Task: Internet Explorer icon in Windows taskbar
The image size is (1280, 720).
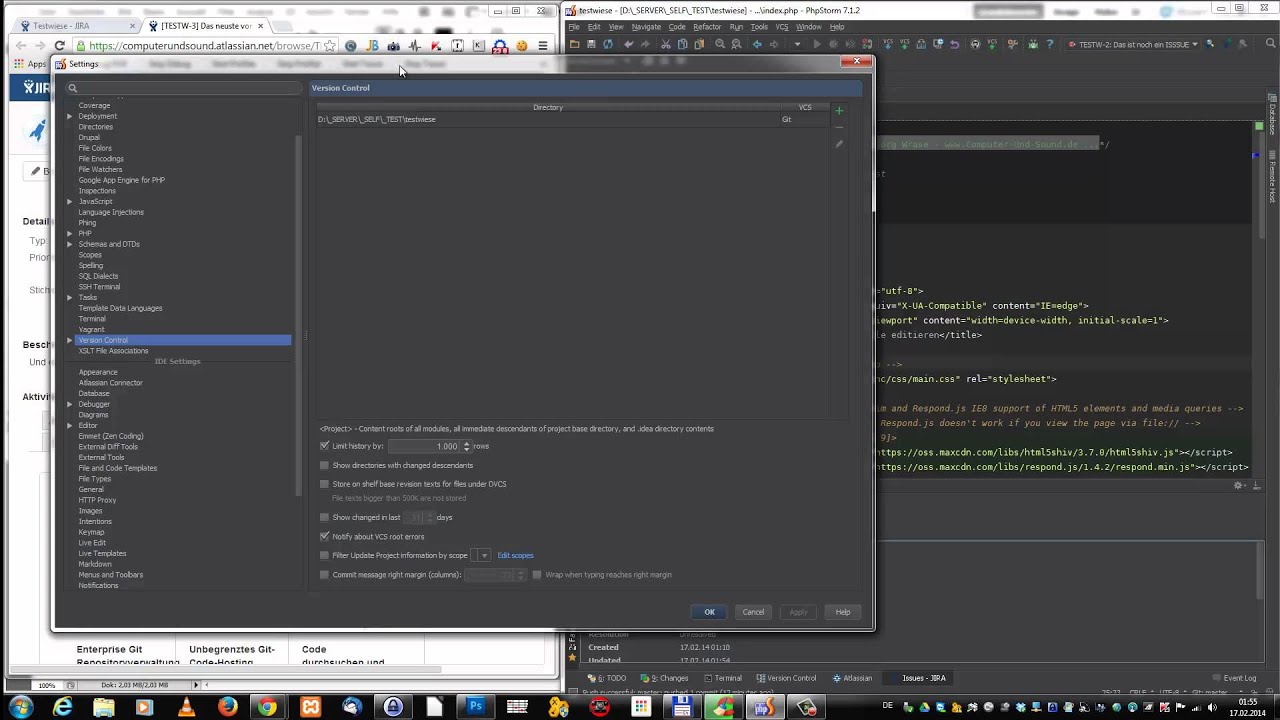Action: 62,707
